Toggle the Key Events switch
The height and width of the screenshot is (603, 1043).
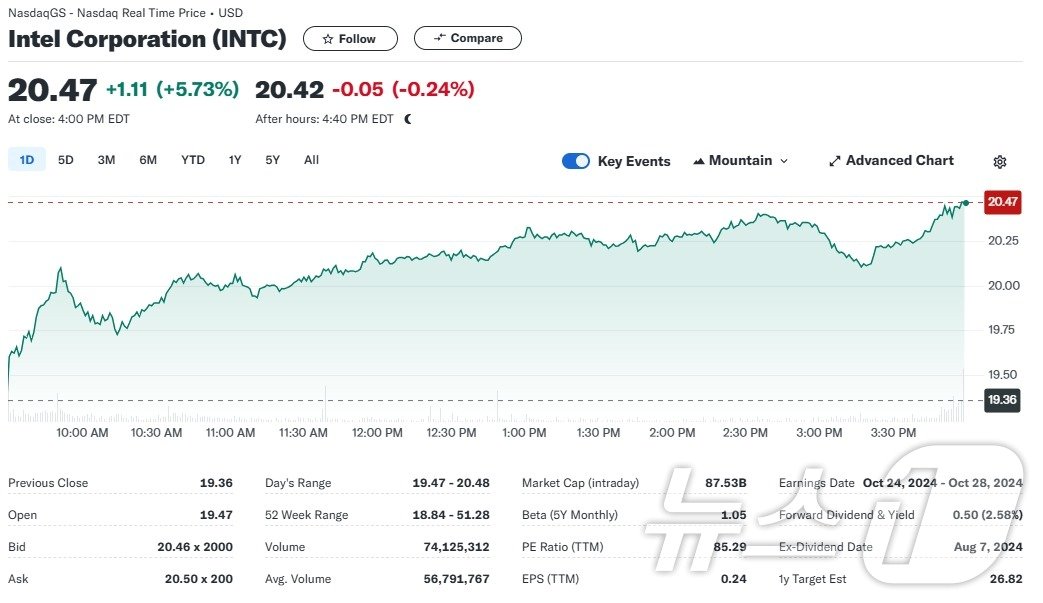click(x=576, y=161)
